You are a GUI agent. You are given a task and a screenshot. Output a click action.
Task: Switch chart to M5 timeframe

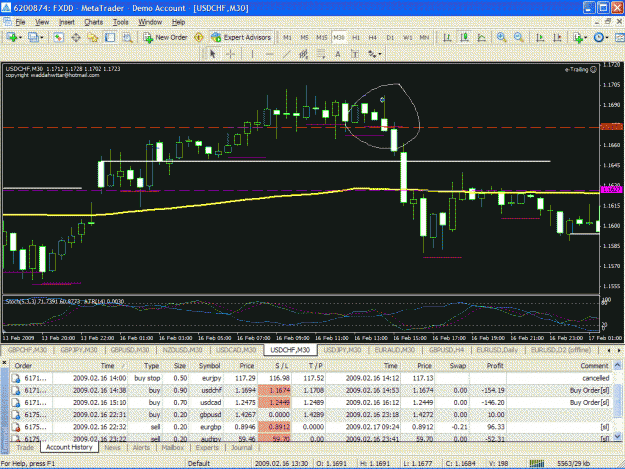[304, 37]
